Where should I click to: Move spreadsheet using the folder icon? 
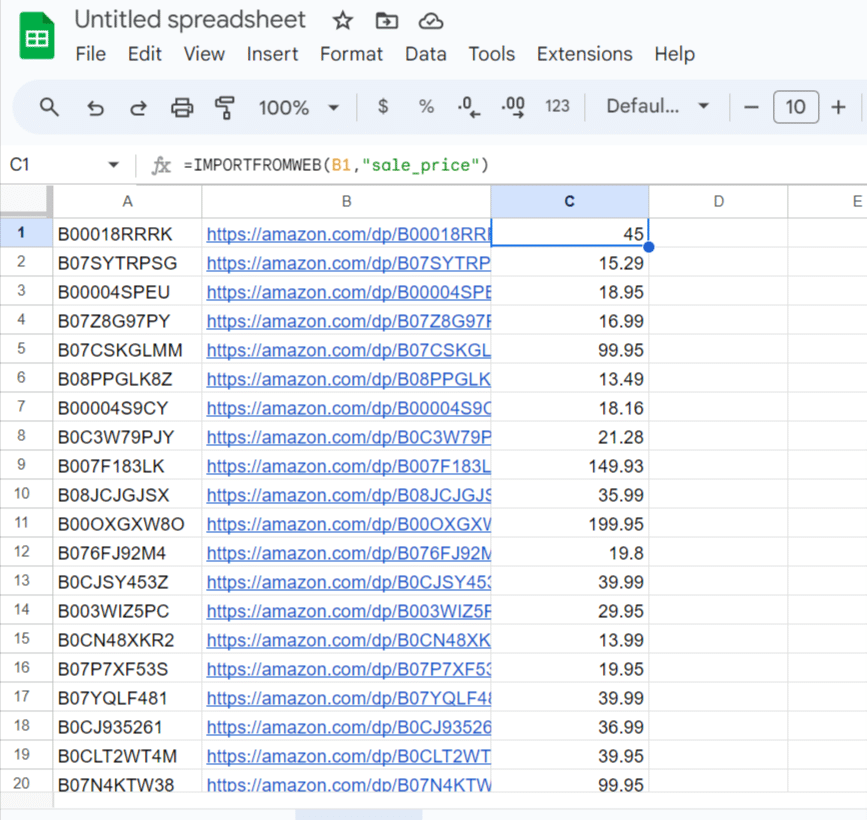(x=386, y=21)
